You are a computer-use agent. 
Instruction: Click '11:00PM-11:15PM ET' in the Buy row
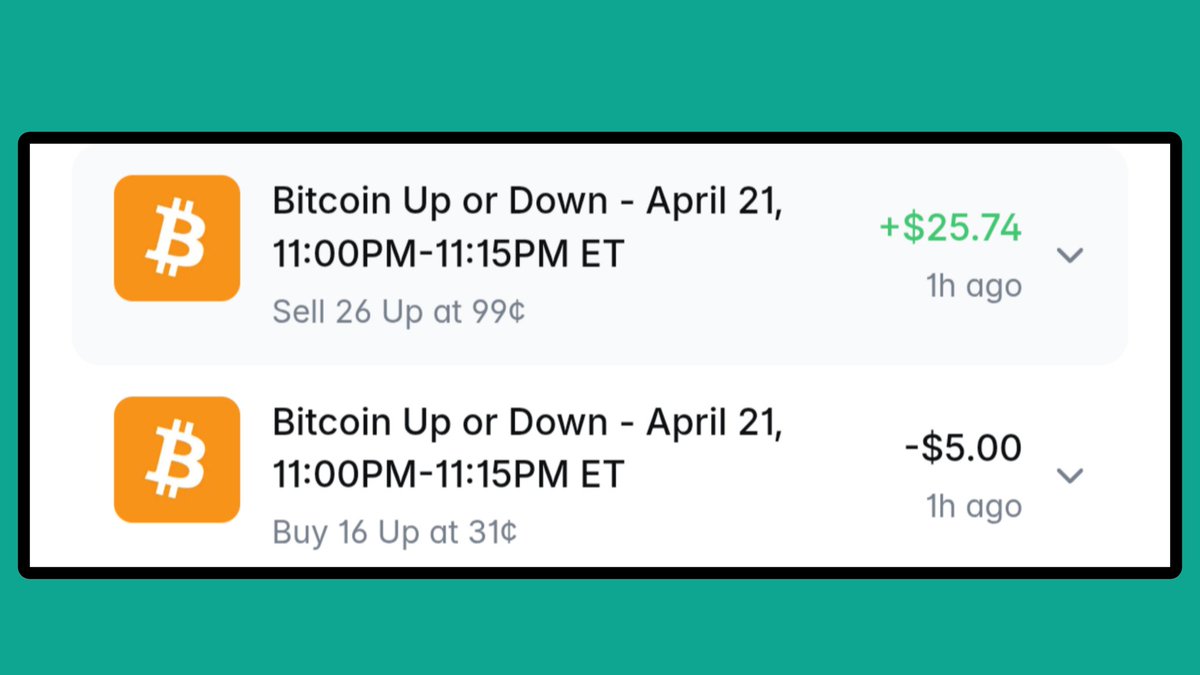coord(448,474)
